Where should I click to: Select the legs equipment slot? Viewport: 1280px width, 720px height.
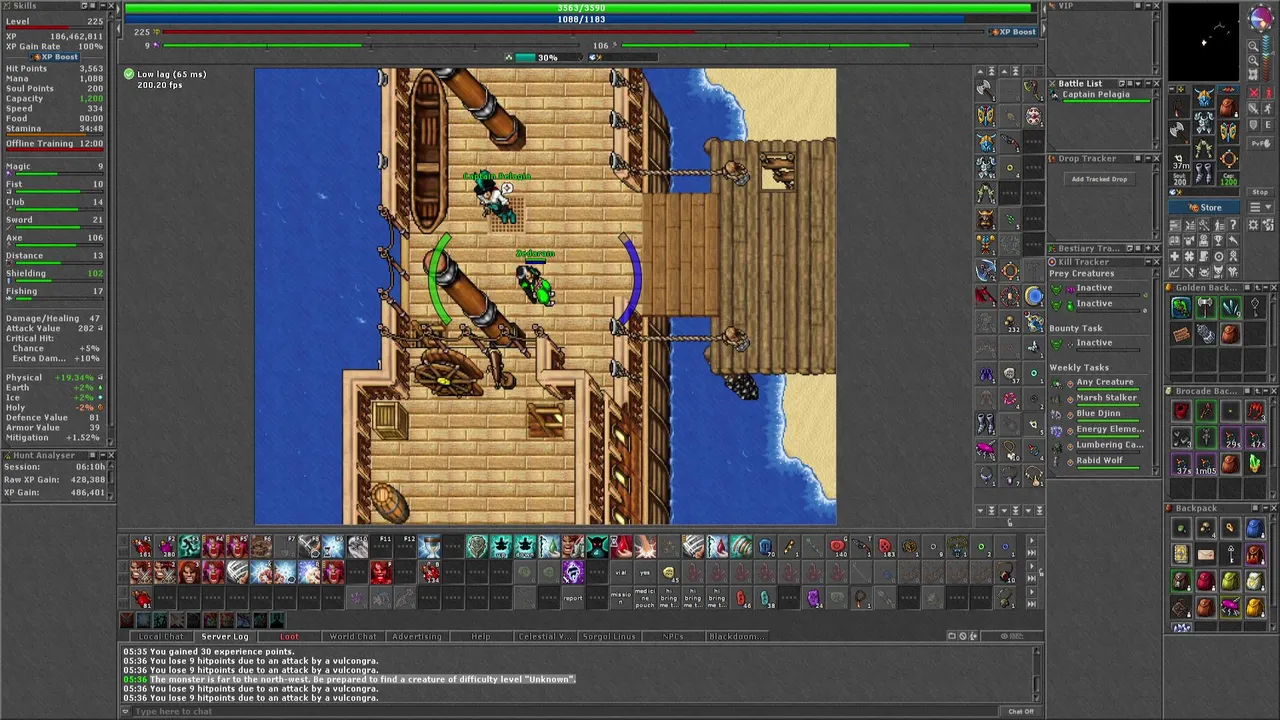coord(1204,147)
